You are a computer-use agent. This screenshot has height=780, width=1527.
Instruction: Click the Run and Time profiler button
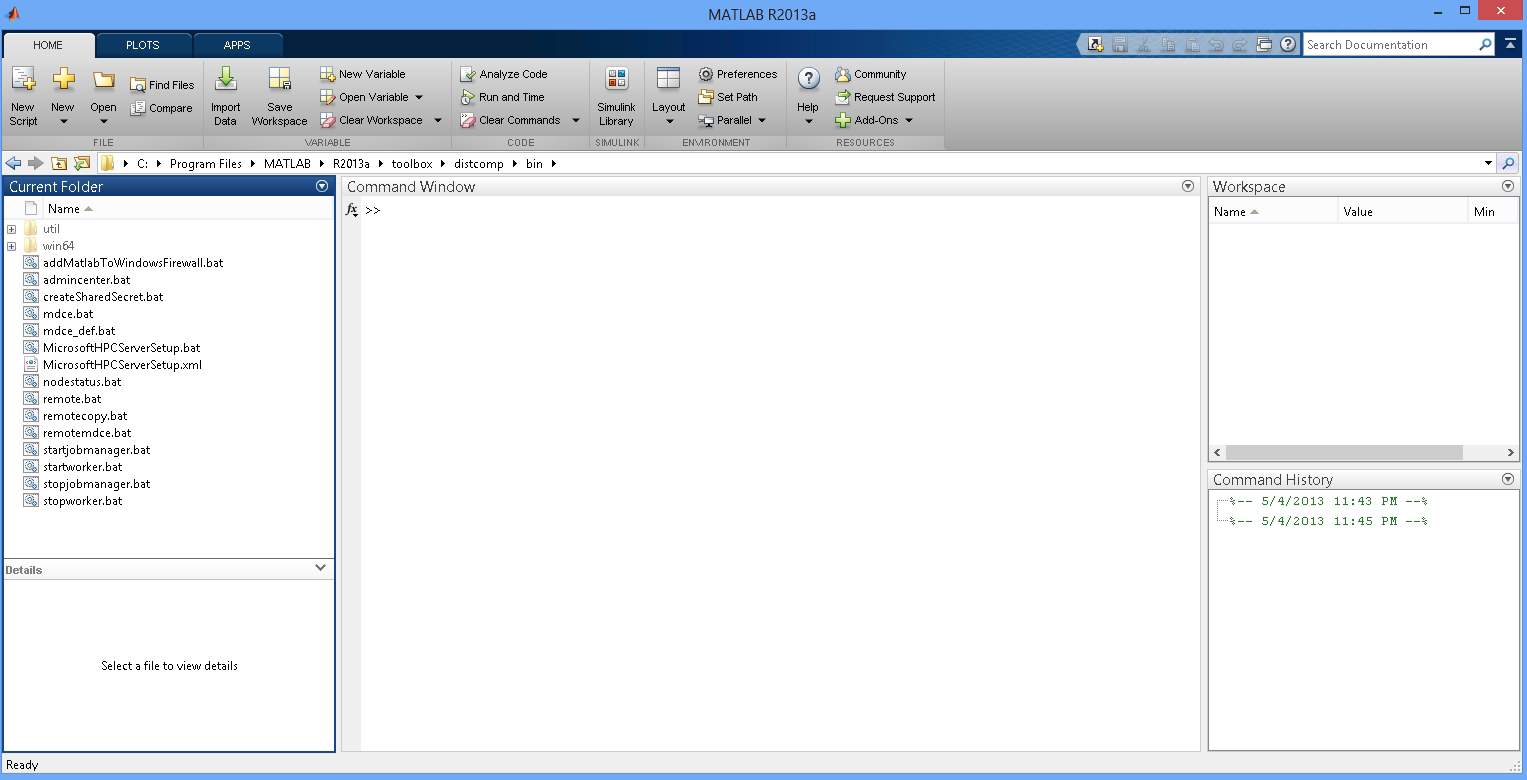[502, 97]
